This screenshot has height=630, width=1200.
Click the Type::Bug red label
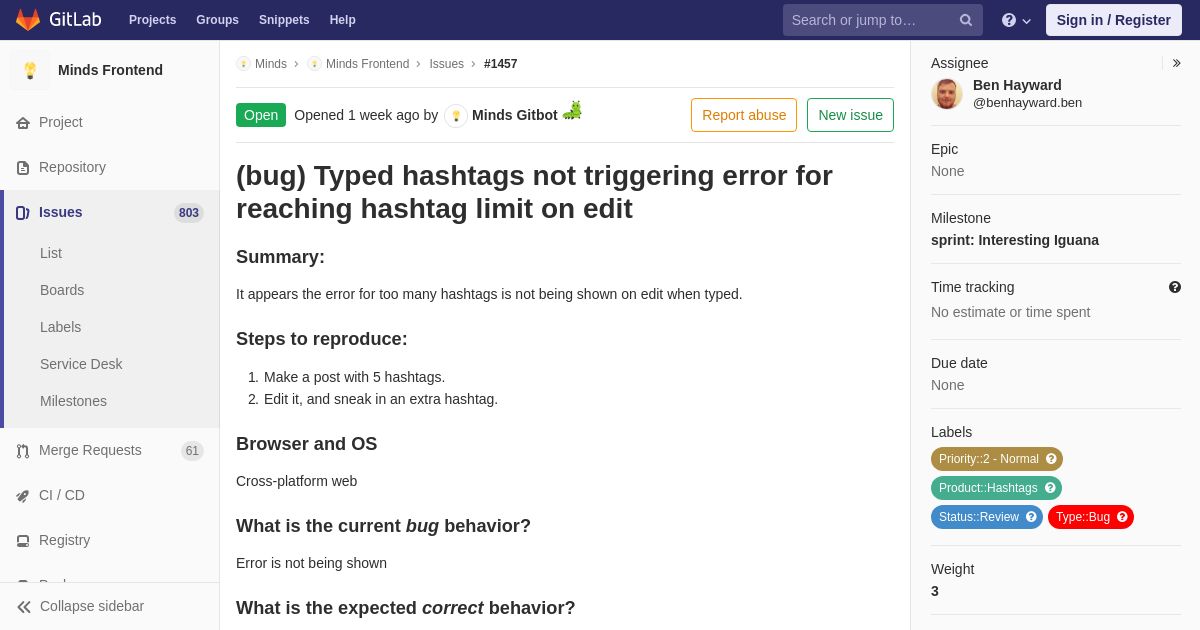(1083, 517)
